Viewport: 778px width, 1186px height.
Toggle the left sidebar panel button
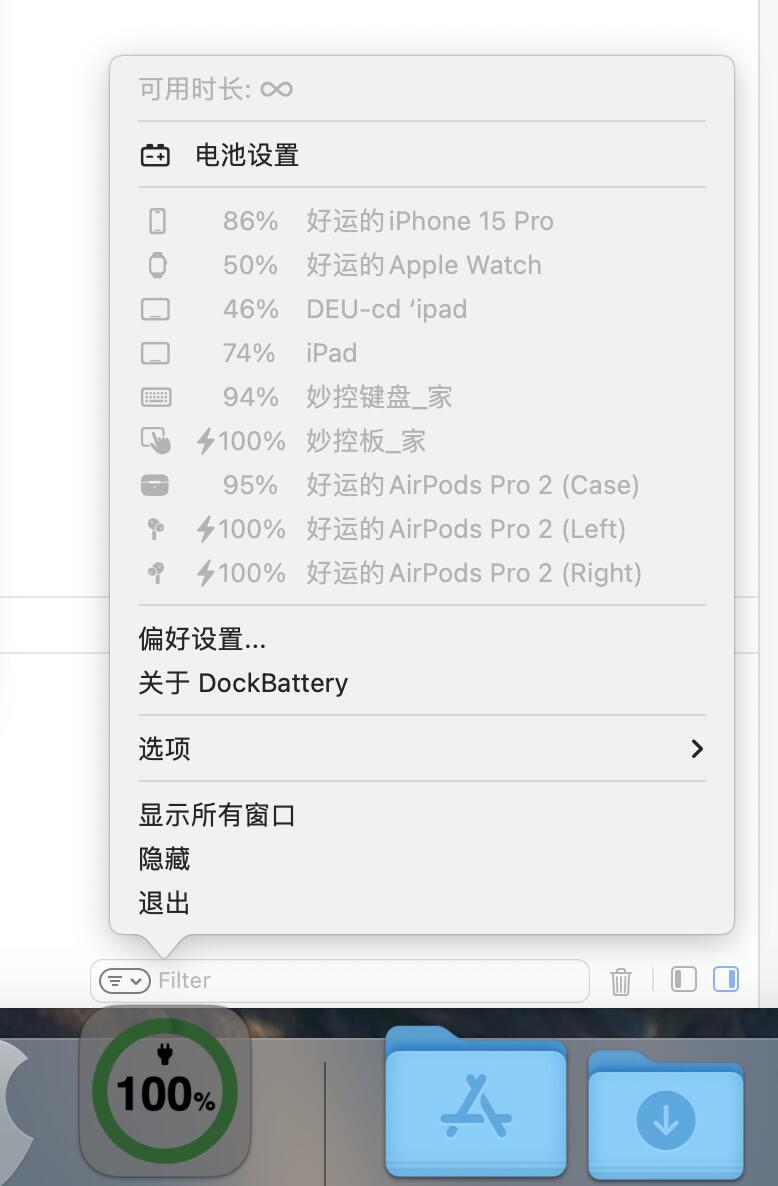click(x=684, y=979)
